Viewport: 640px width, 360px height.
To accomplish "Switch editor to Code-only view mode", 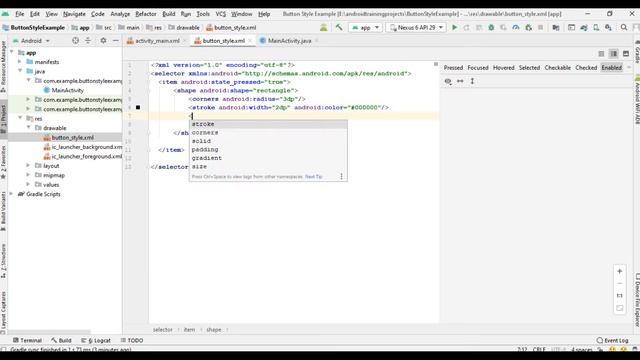I will pyautogui.click(x=601, y=54).
